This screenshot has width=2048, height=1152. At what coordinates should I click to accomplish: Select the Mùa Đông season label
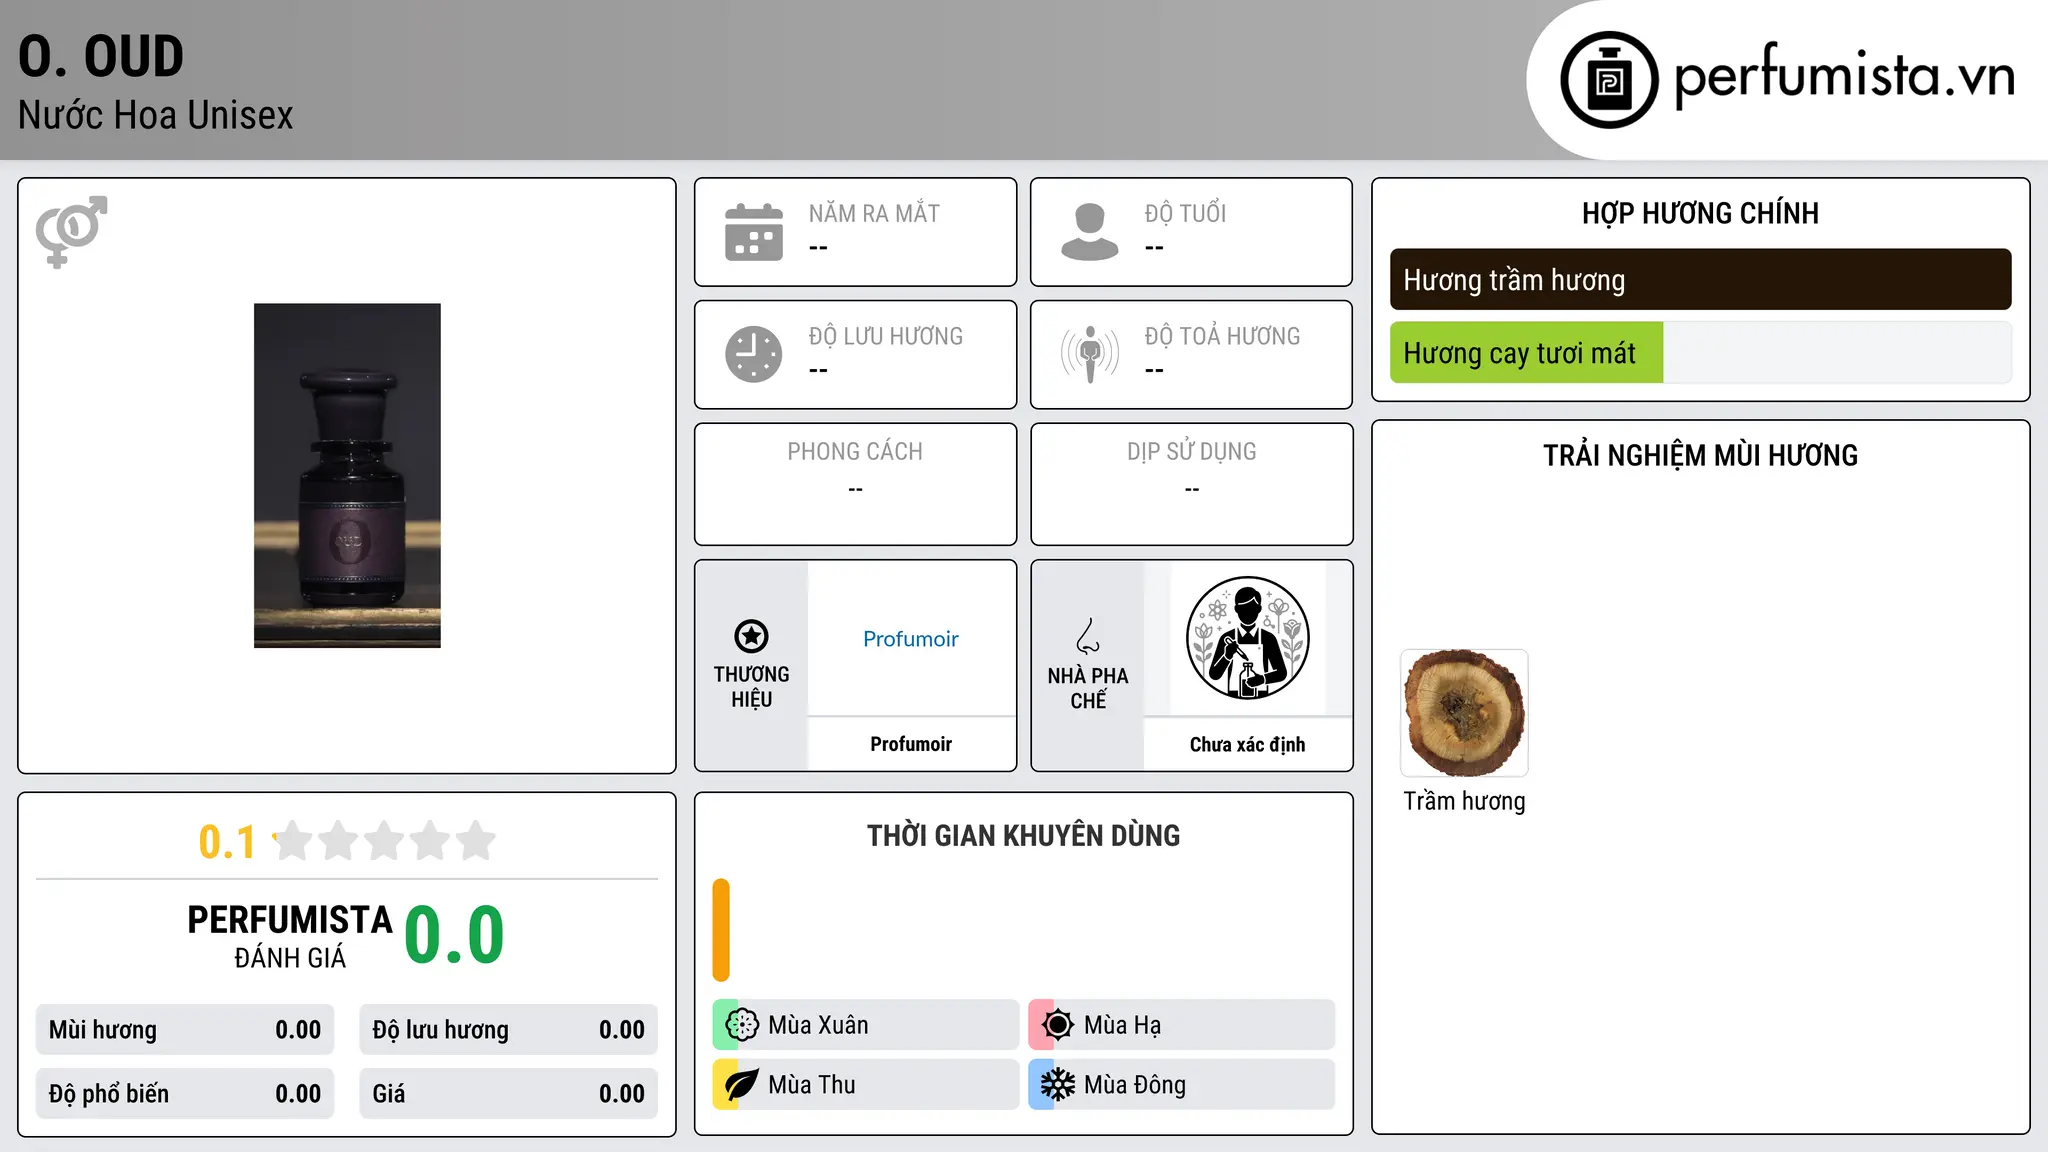pos(1135,1085)
